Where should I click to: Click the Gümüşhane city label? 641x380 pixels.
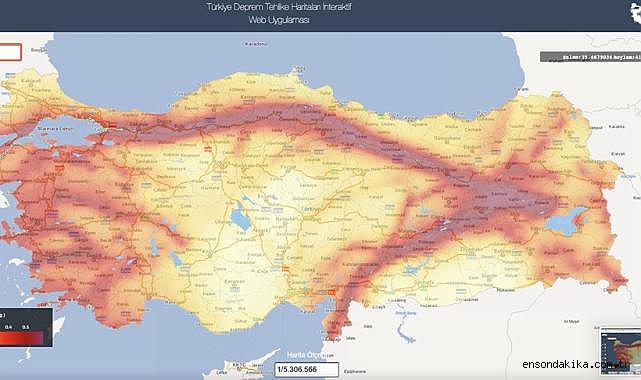(x=446, y=139)
